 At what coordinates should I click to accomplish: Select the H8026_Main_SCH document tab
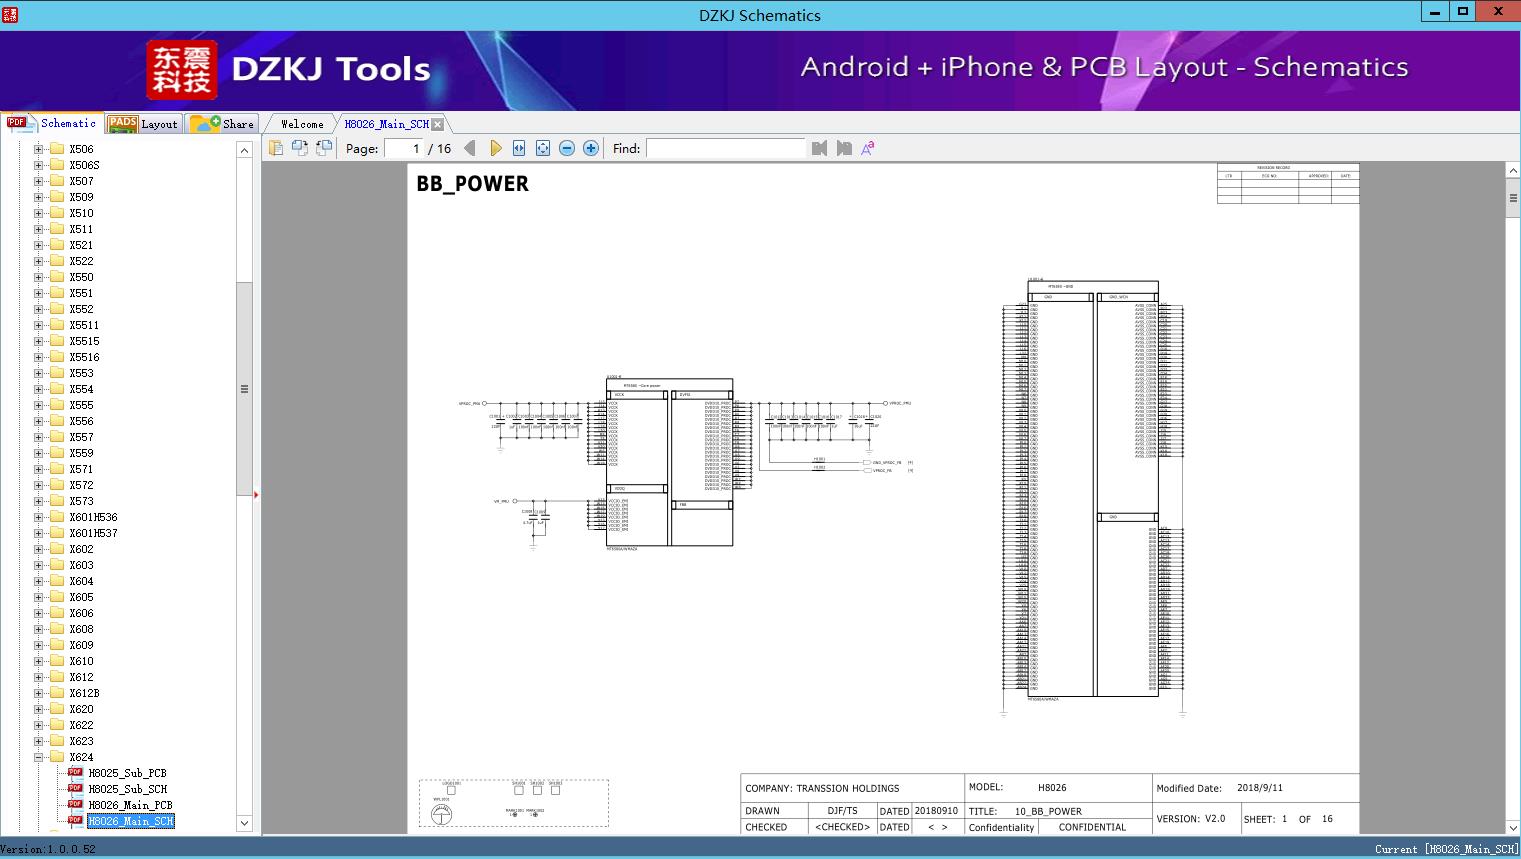pos(386,124)
